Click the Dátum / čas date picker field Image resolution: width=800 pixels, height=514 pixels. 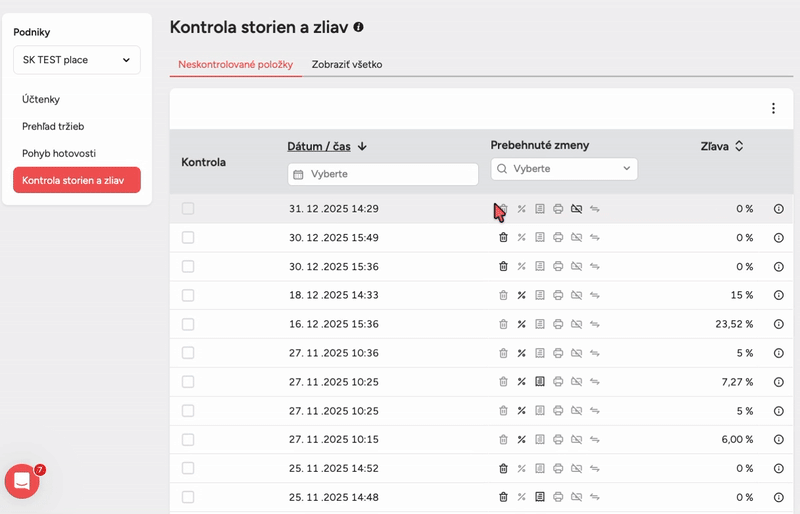tap(383, 174)
